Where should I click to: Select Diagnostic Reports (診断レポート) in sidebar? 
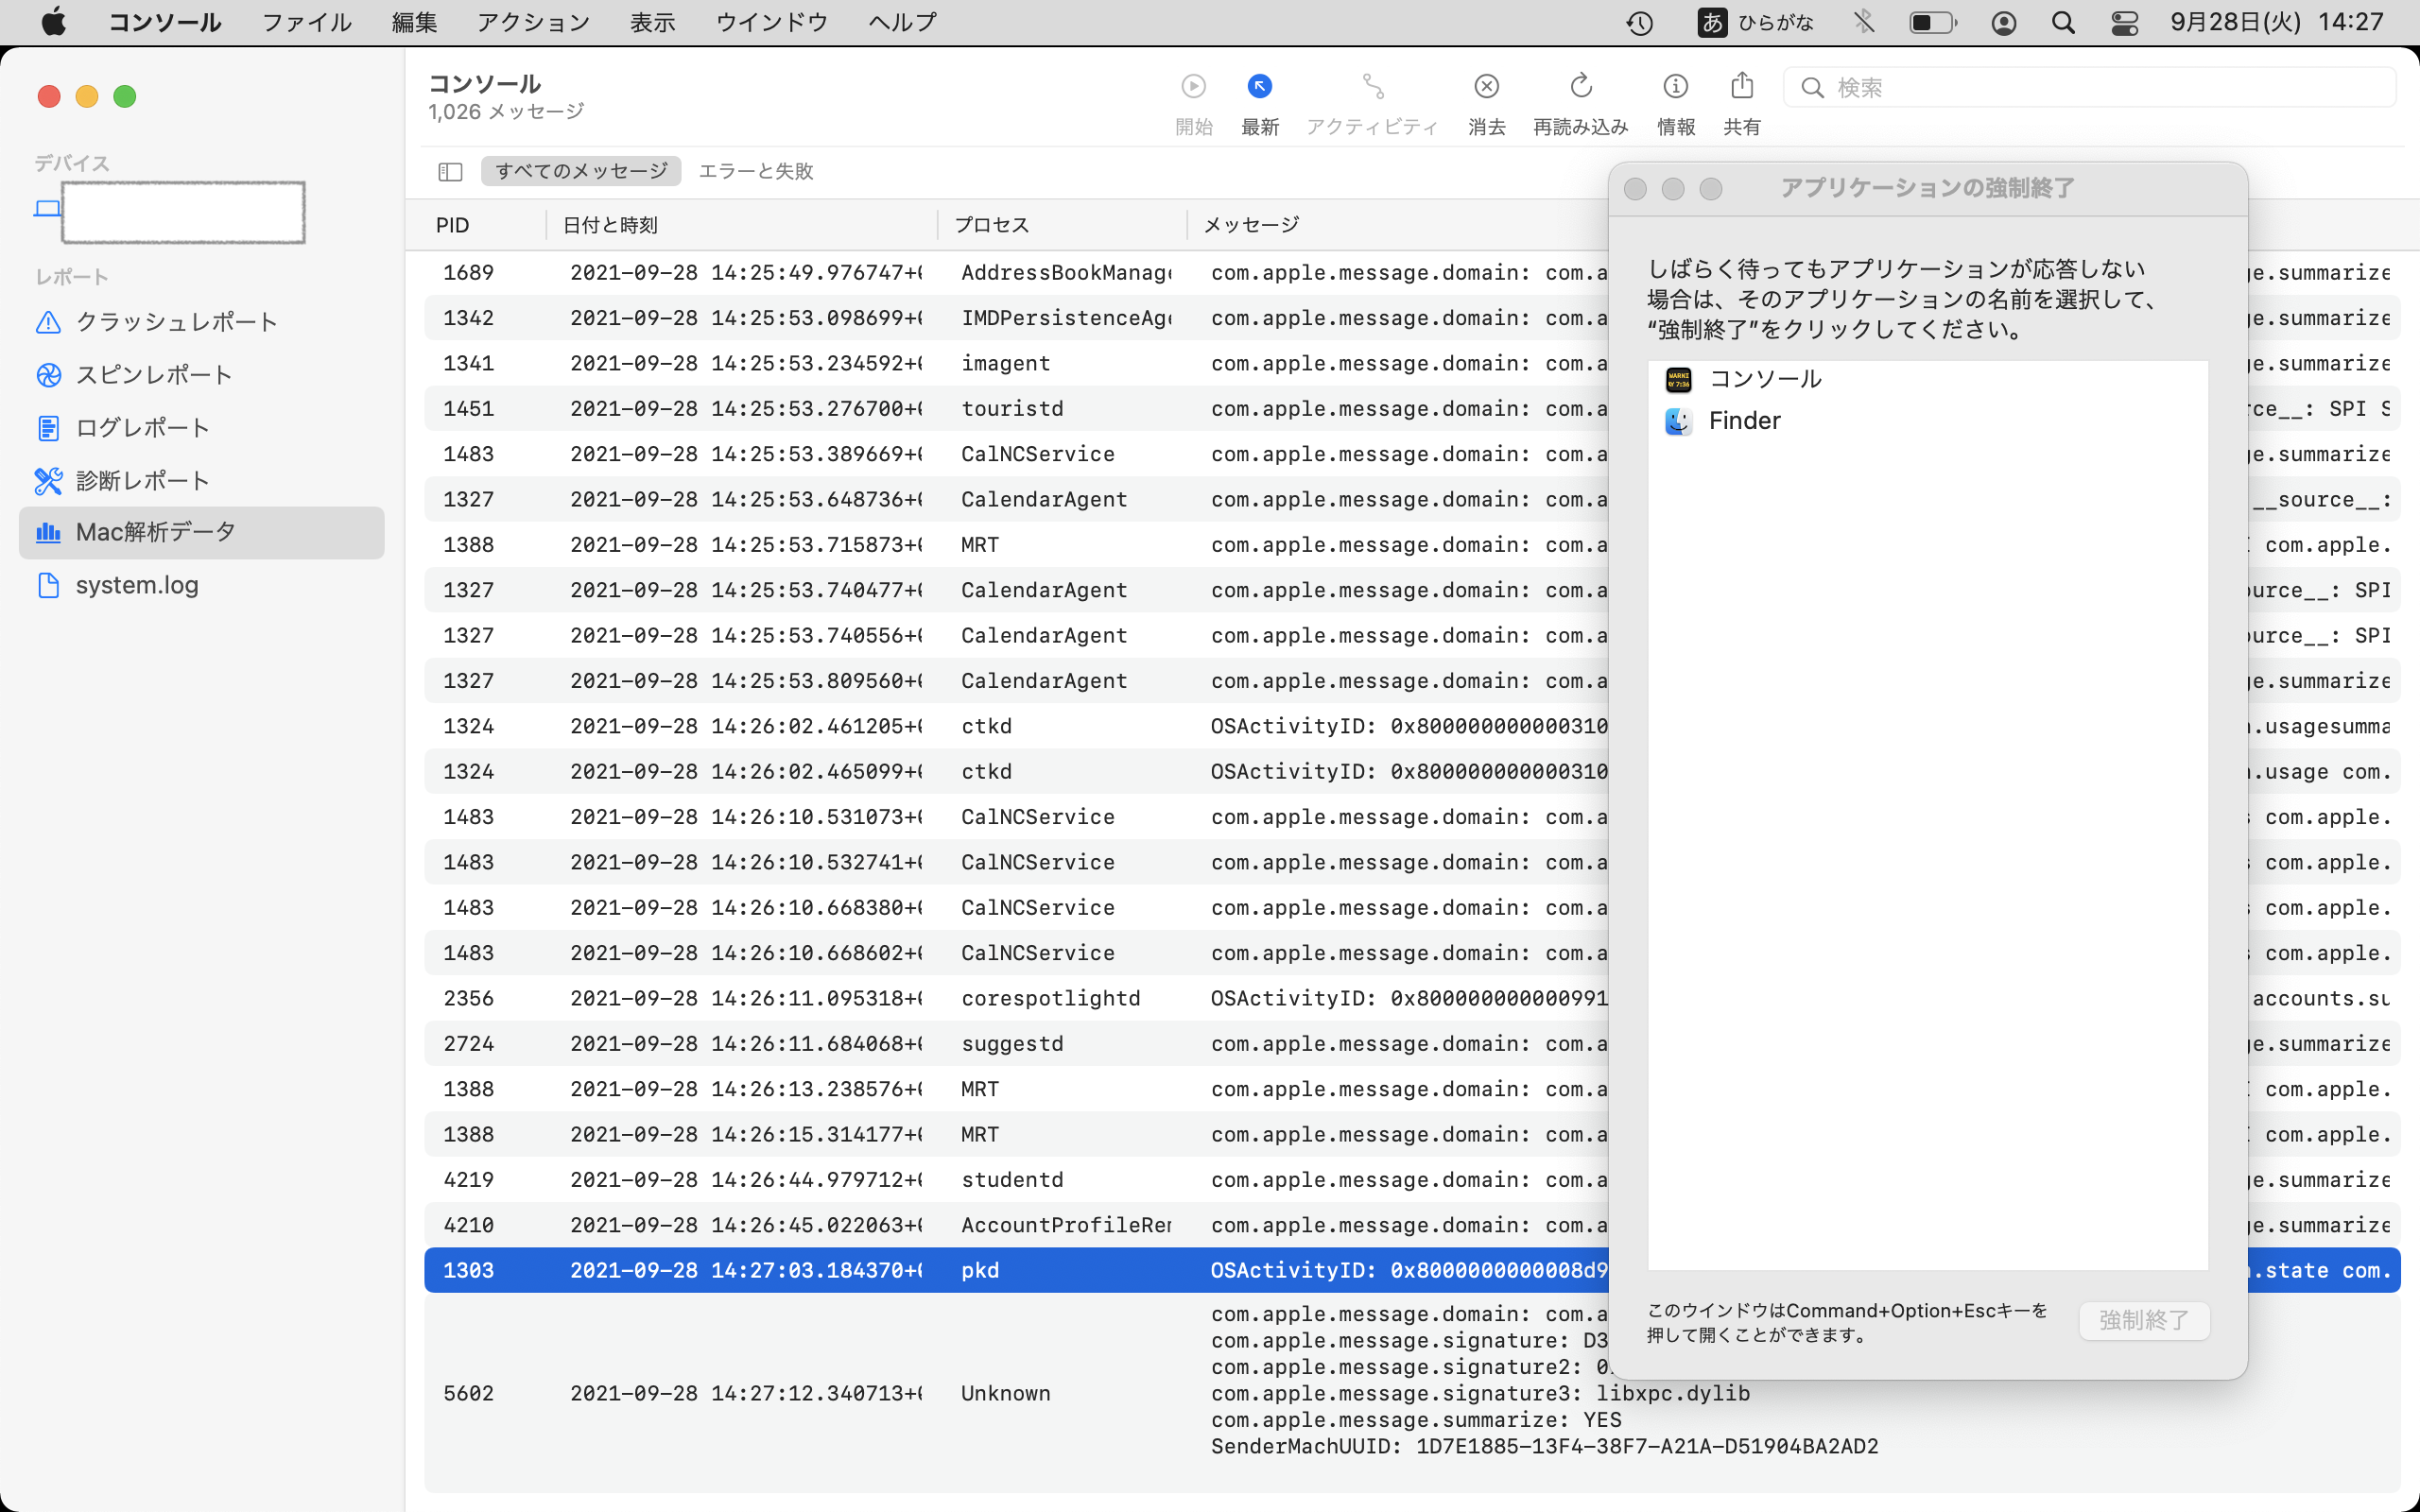pos(142,481)
